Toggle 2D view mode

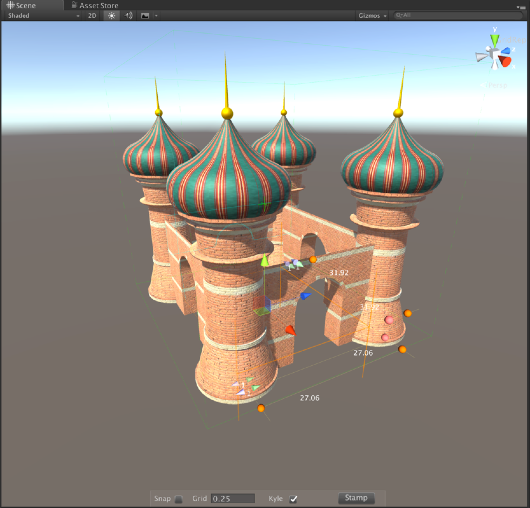click(92, 16)
